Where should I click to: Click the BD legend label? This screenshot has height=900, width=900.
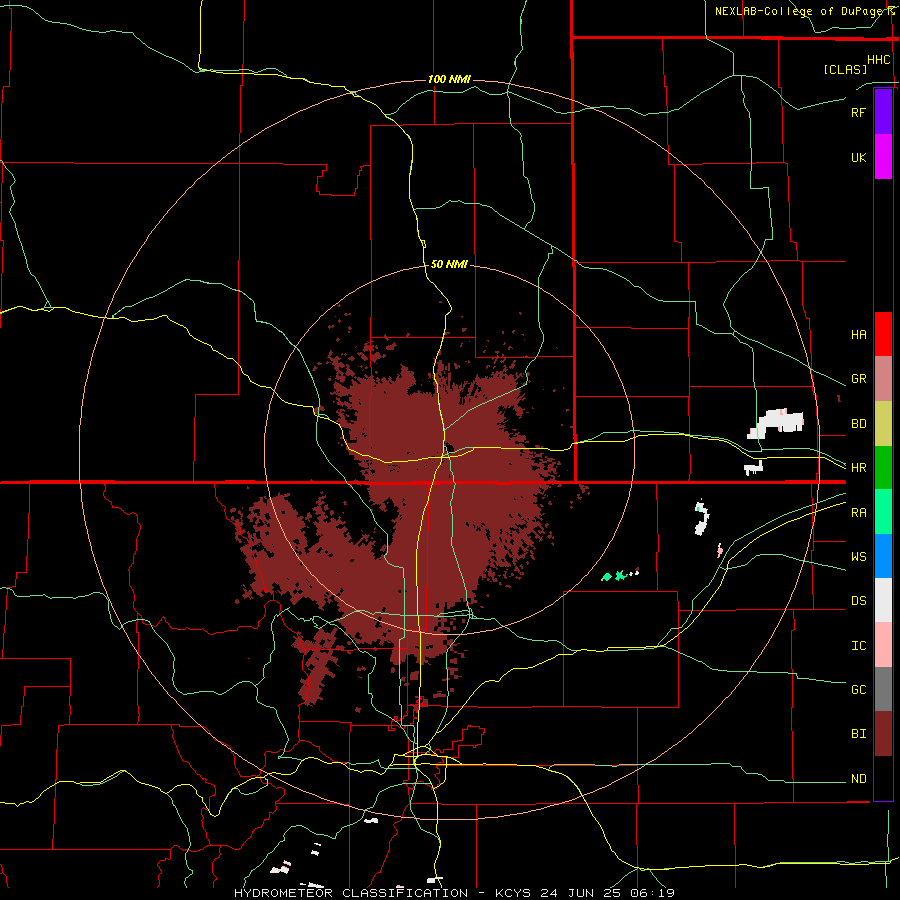coord(858,424)
